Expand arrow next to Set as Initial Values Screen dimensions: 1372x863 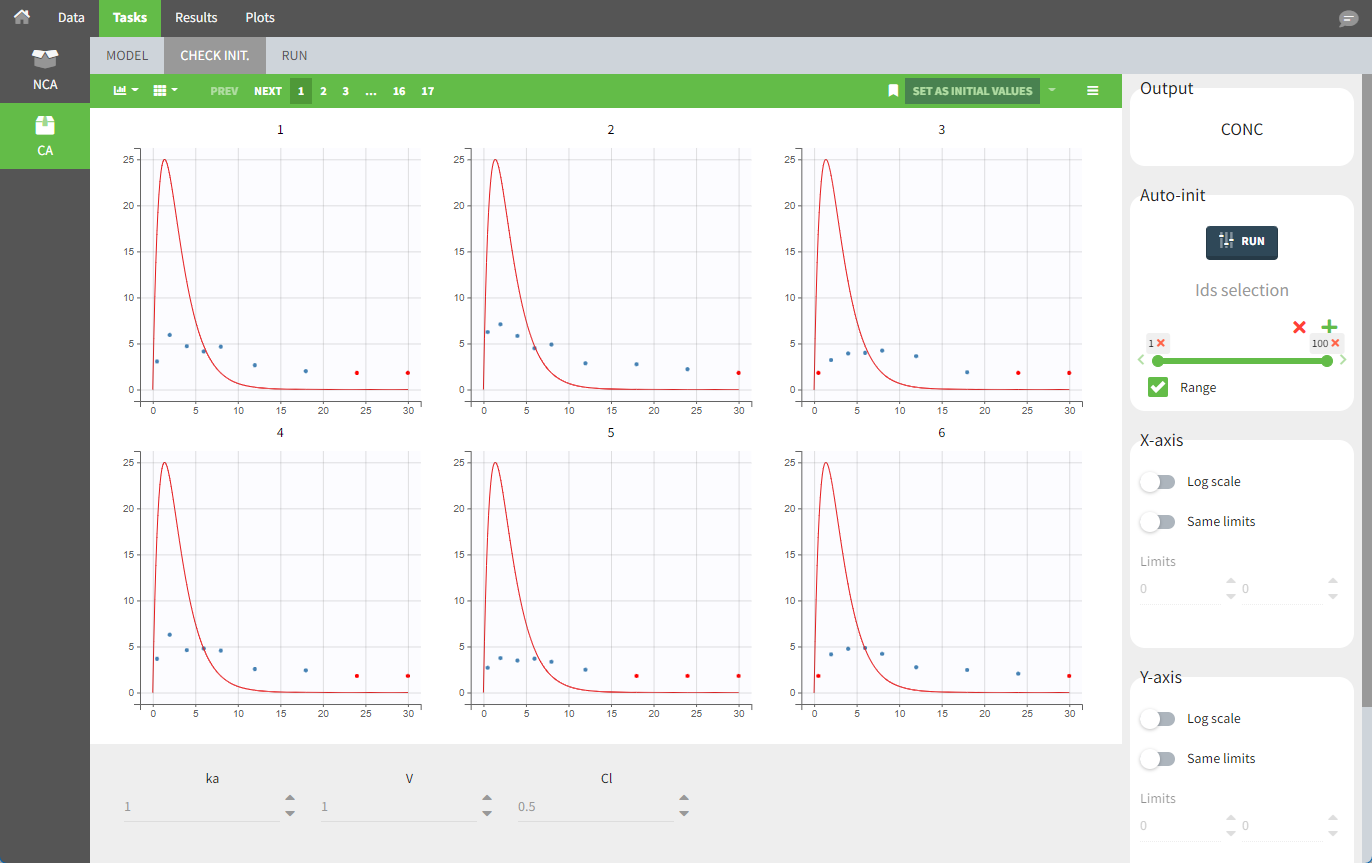point(1052,90)
